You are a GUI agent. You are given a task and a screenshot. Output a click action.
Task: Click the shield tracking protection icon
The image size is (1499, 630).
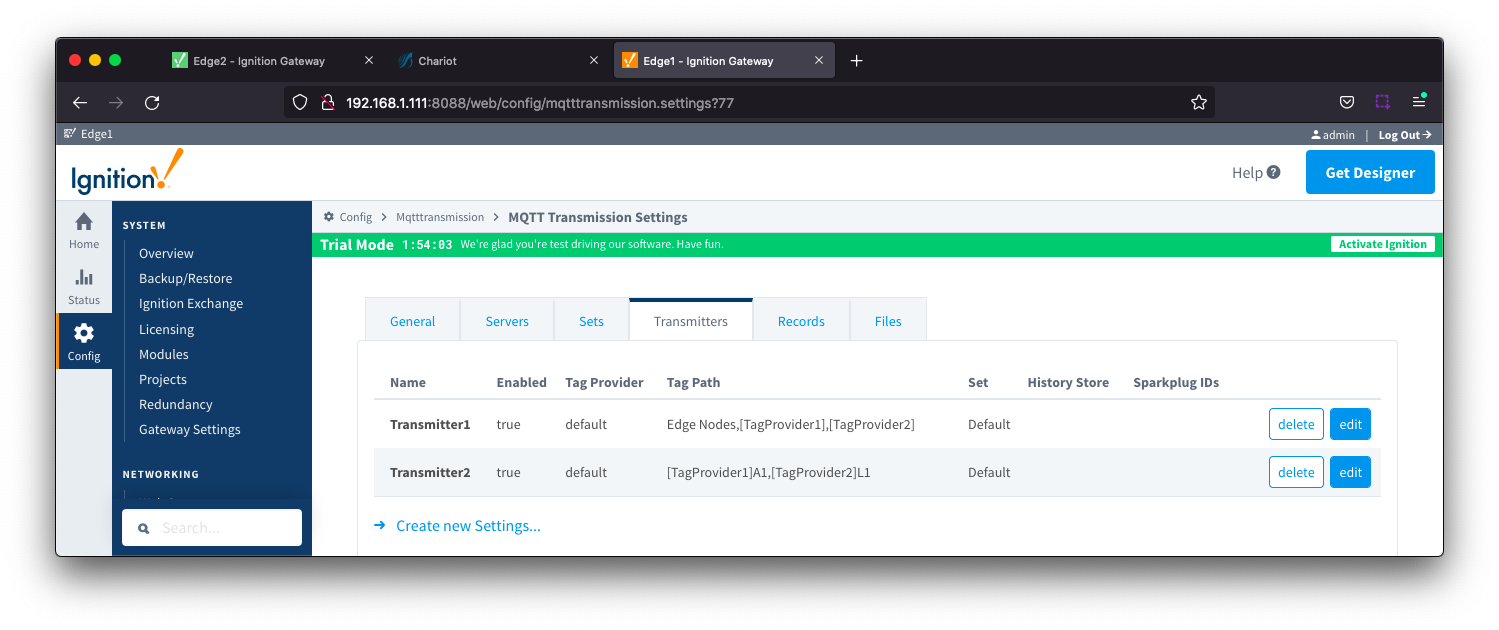tap(300, 102)
